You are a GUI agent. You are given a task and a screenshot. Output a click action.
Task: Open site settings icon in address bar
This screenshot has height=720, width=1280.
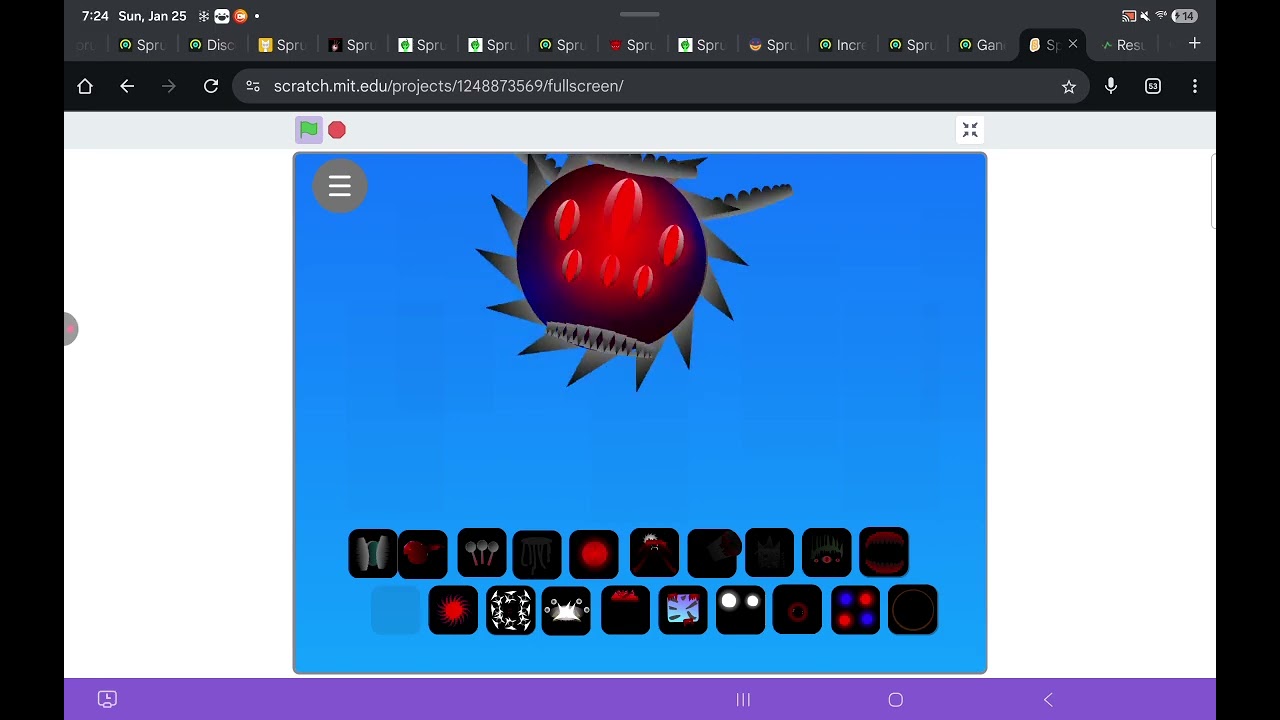[x=253, y=86]
